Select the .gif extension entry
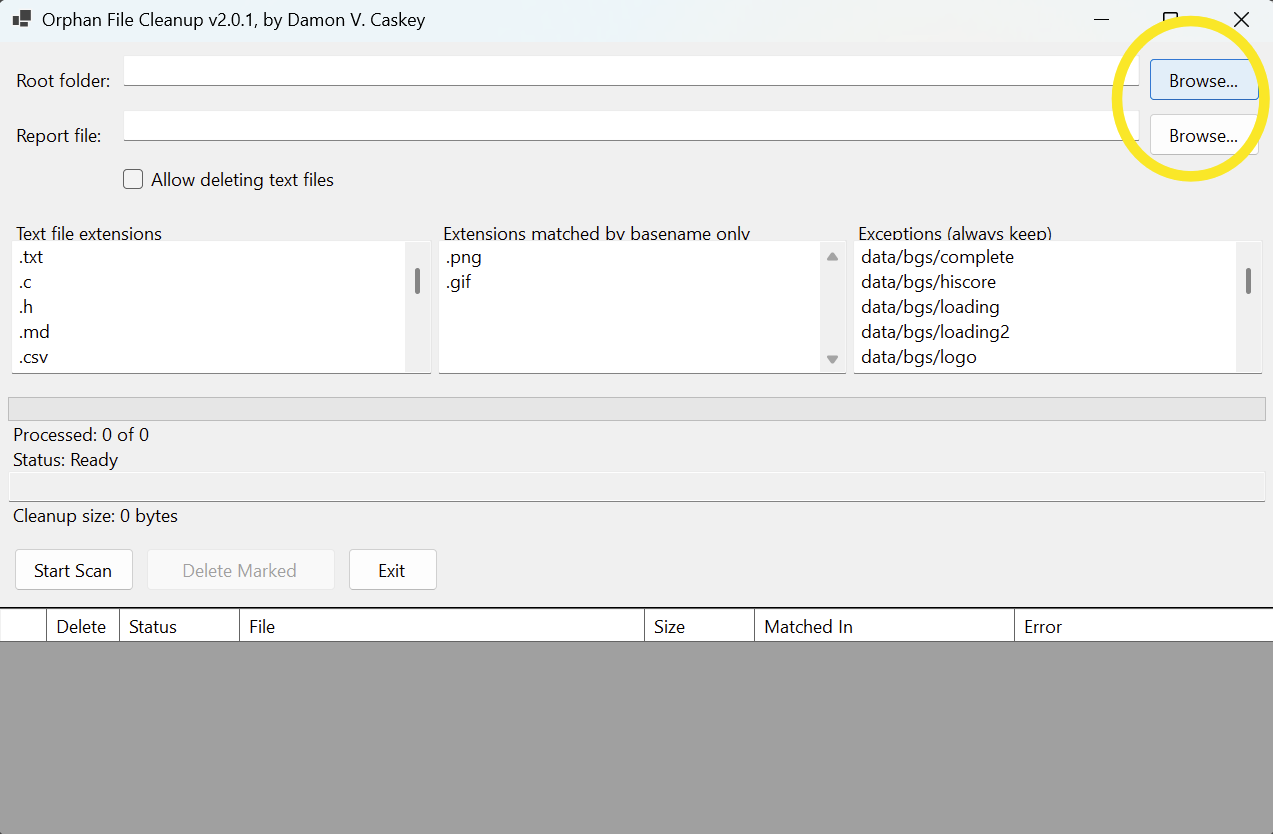 click(459, 282)
